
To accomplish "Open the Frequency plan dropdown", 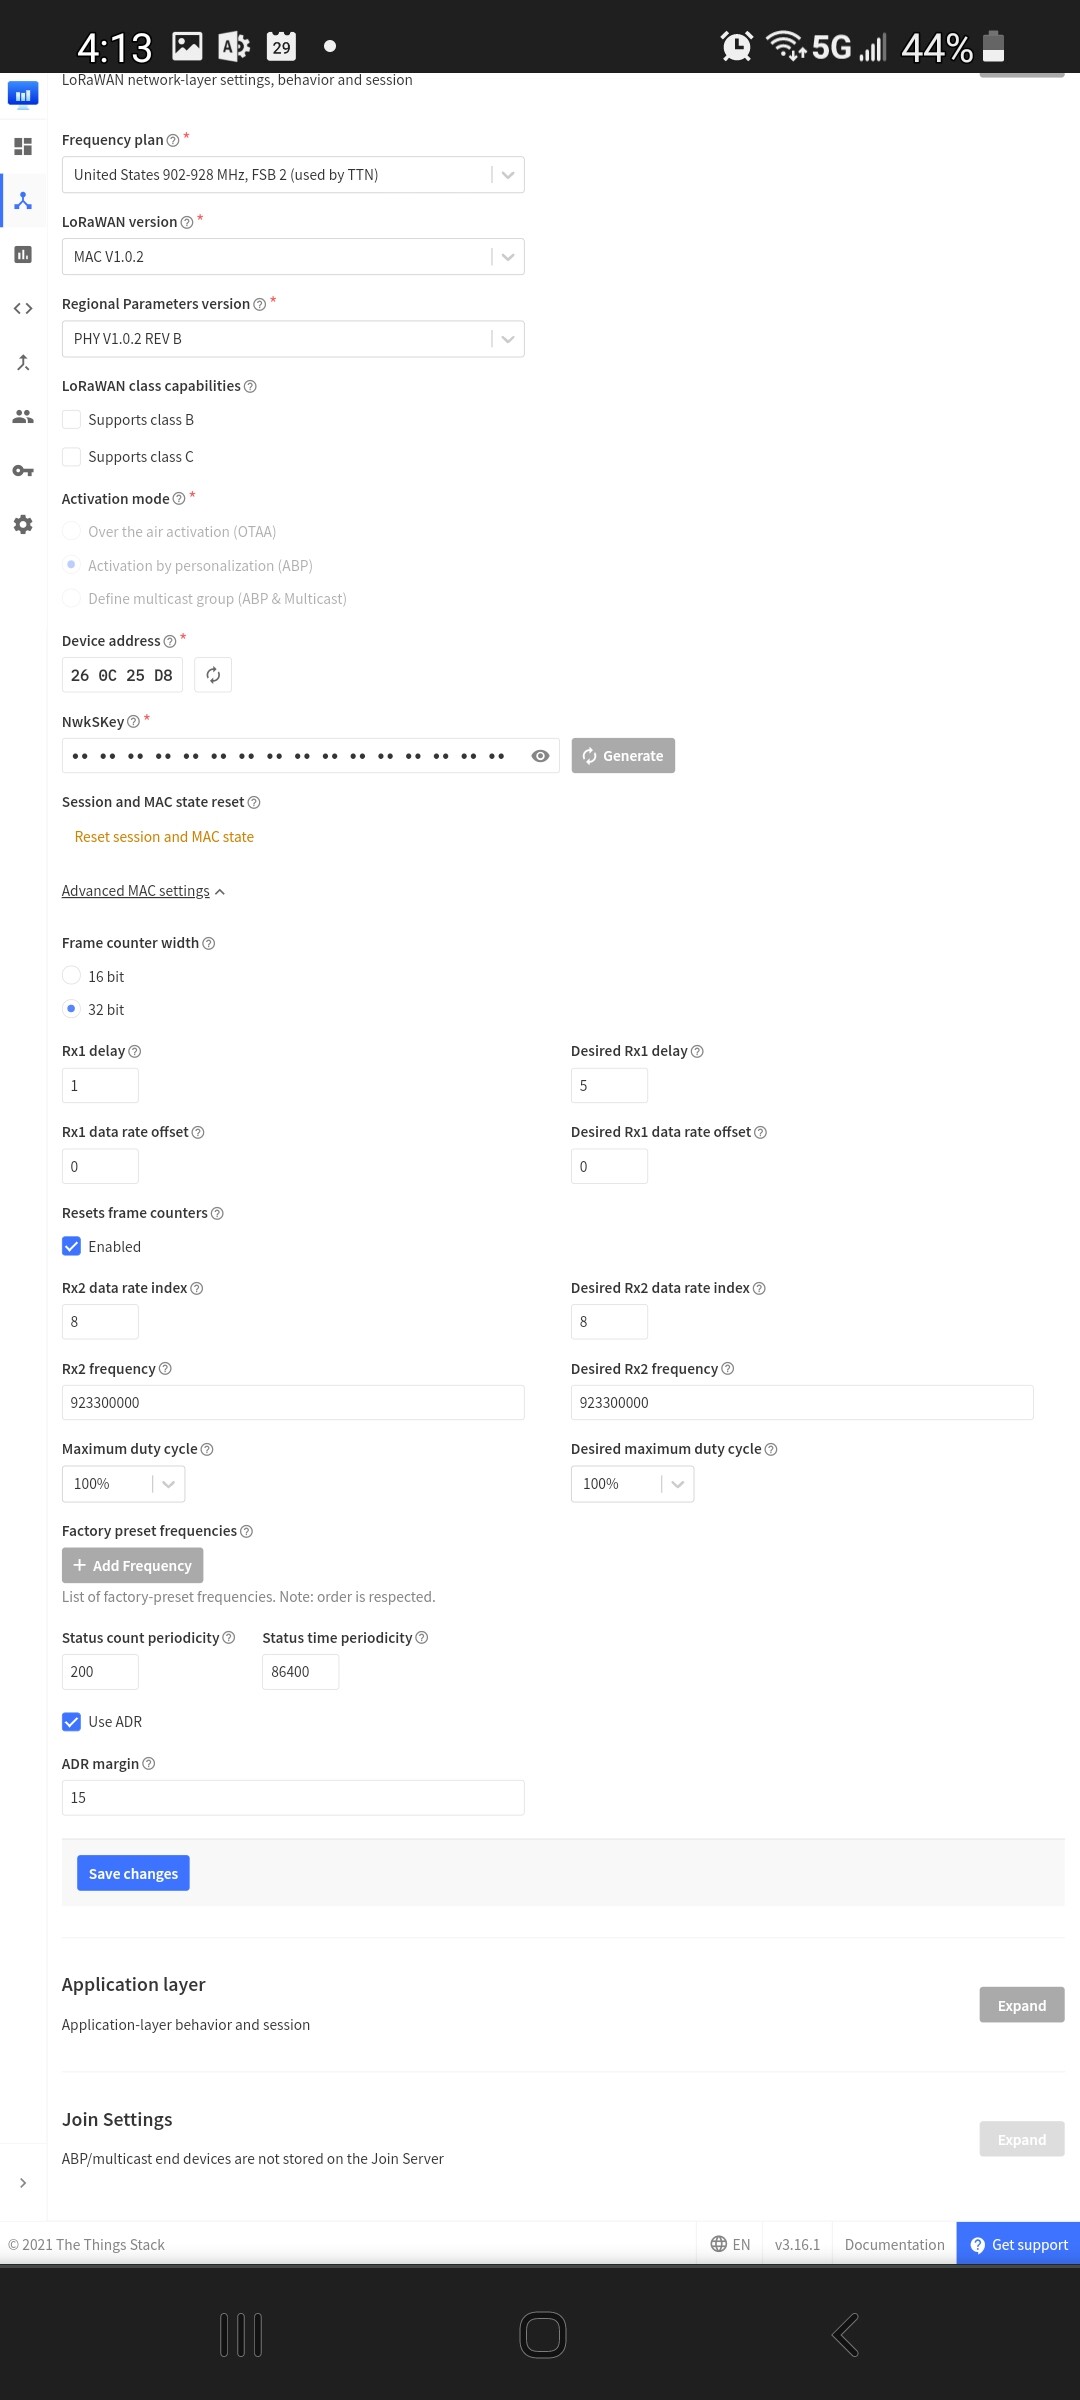I will pyautogui.click(x=293, y=175).
